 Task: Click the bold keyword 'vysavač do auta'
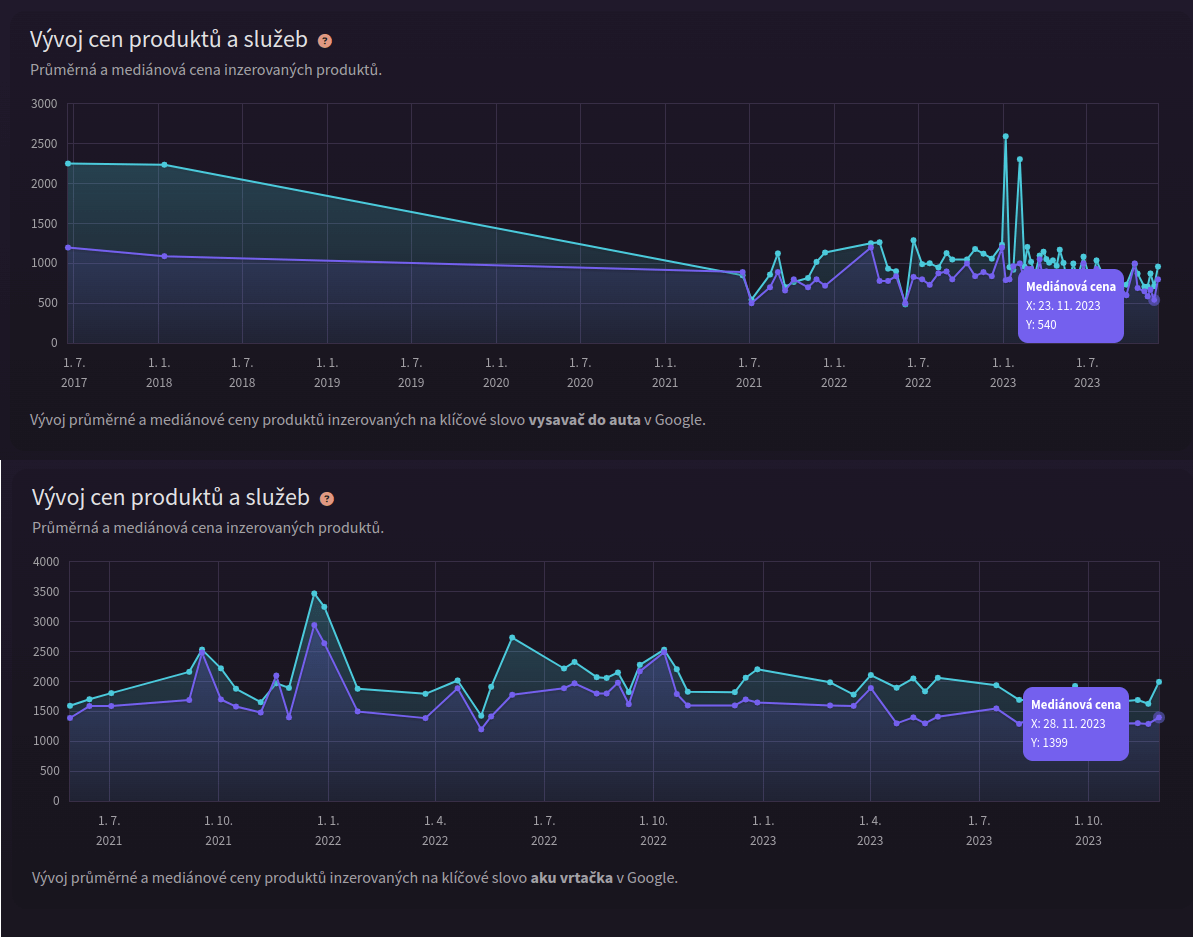pos(584,420)
